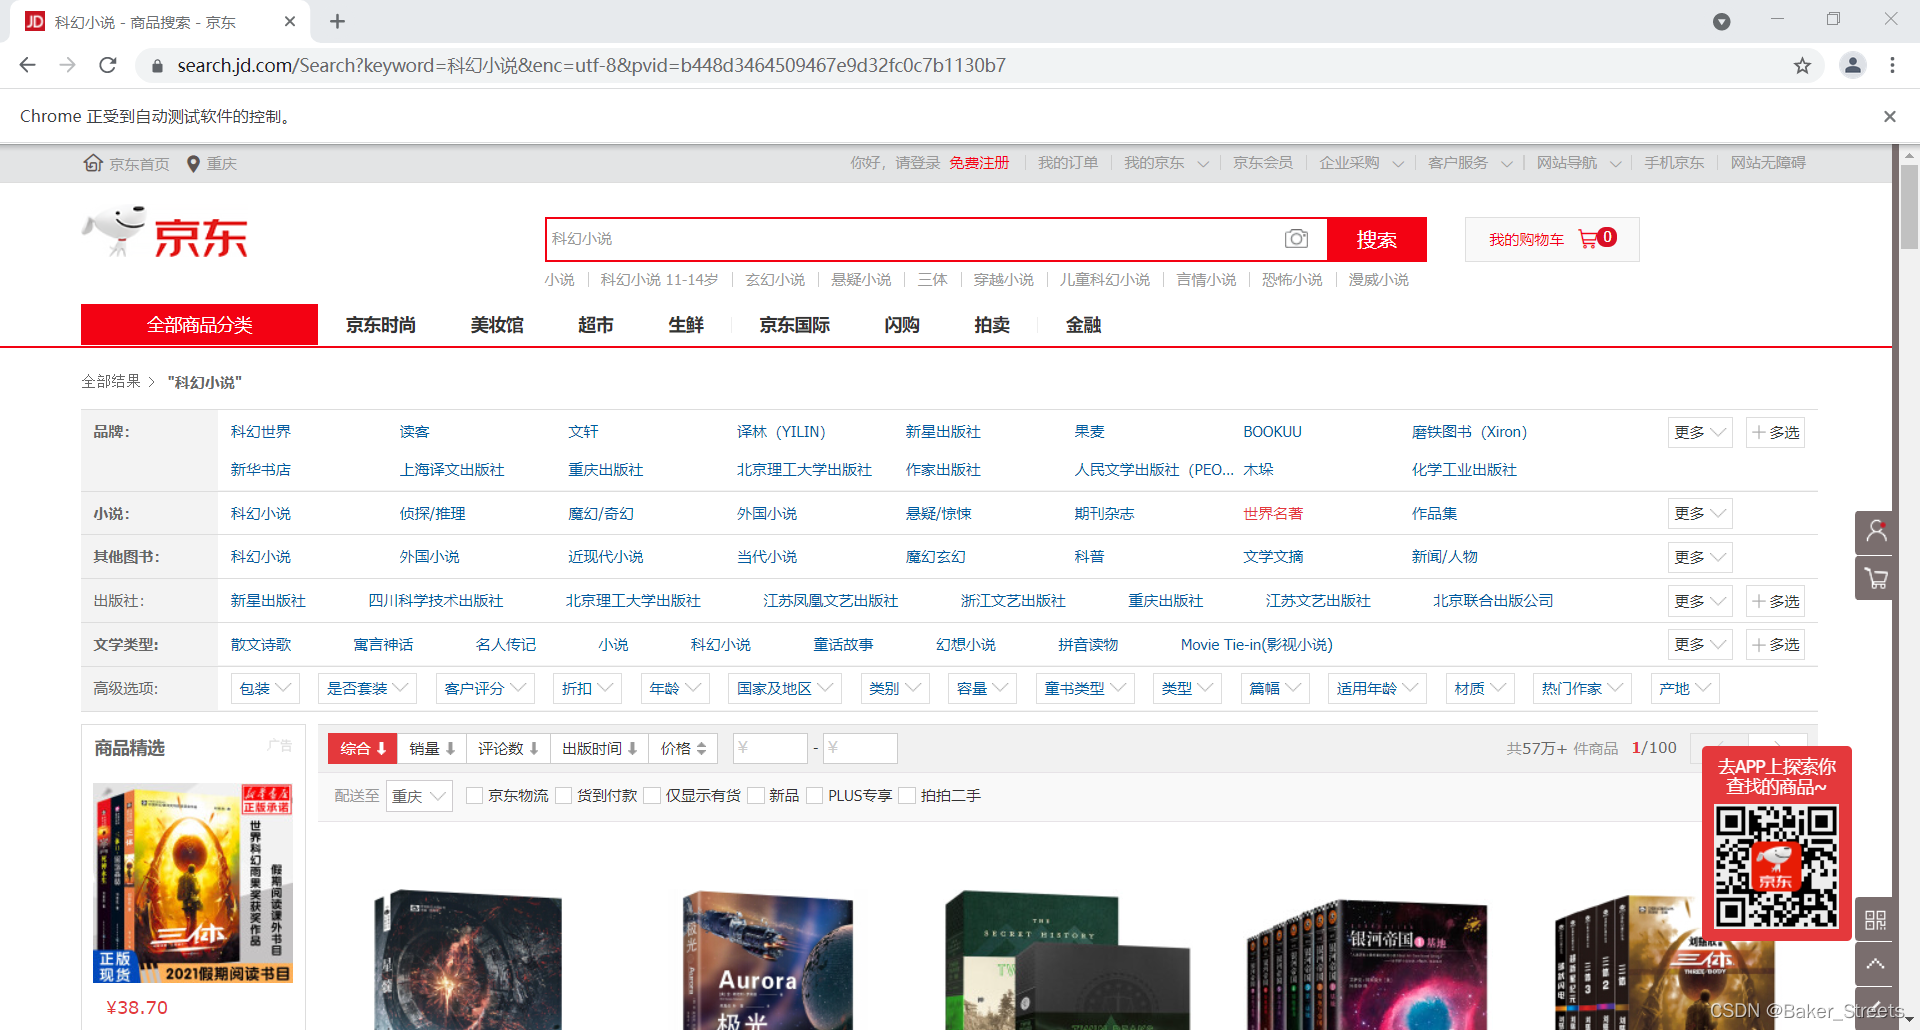Check the 货到付款 checkbox
The image size is (1920, 1030).
[x=564, y=795]
